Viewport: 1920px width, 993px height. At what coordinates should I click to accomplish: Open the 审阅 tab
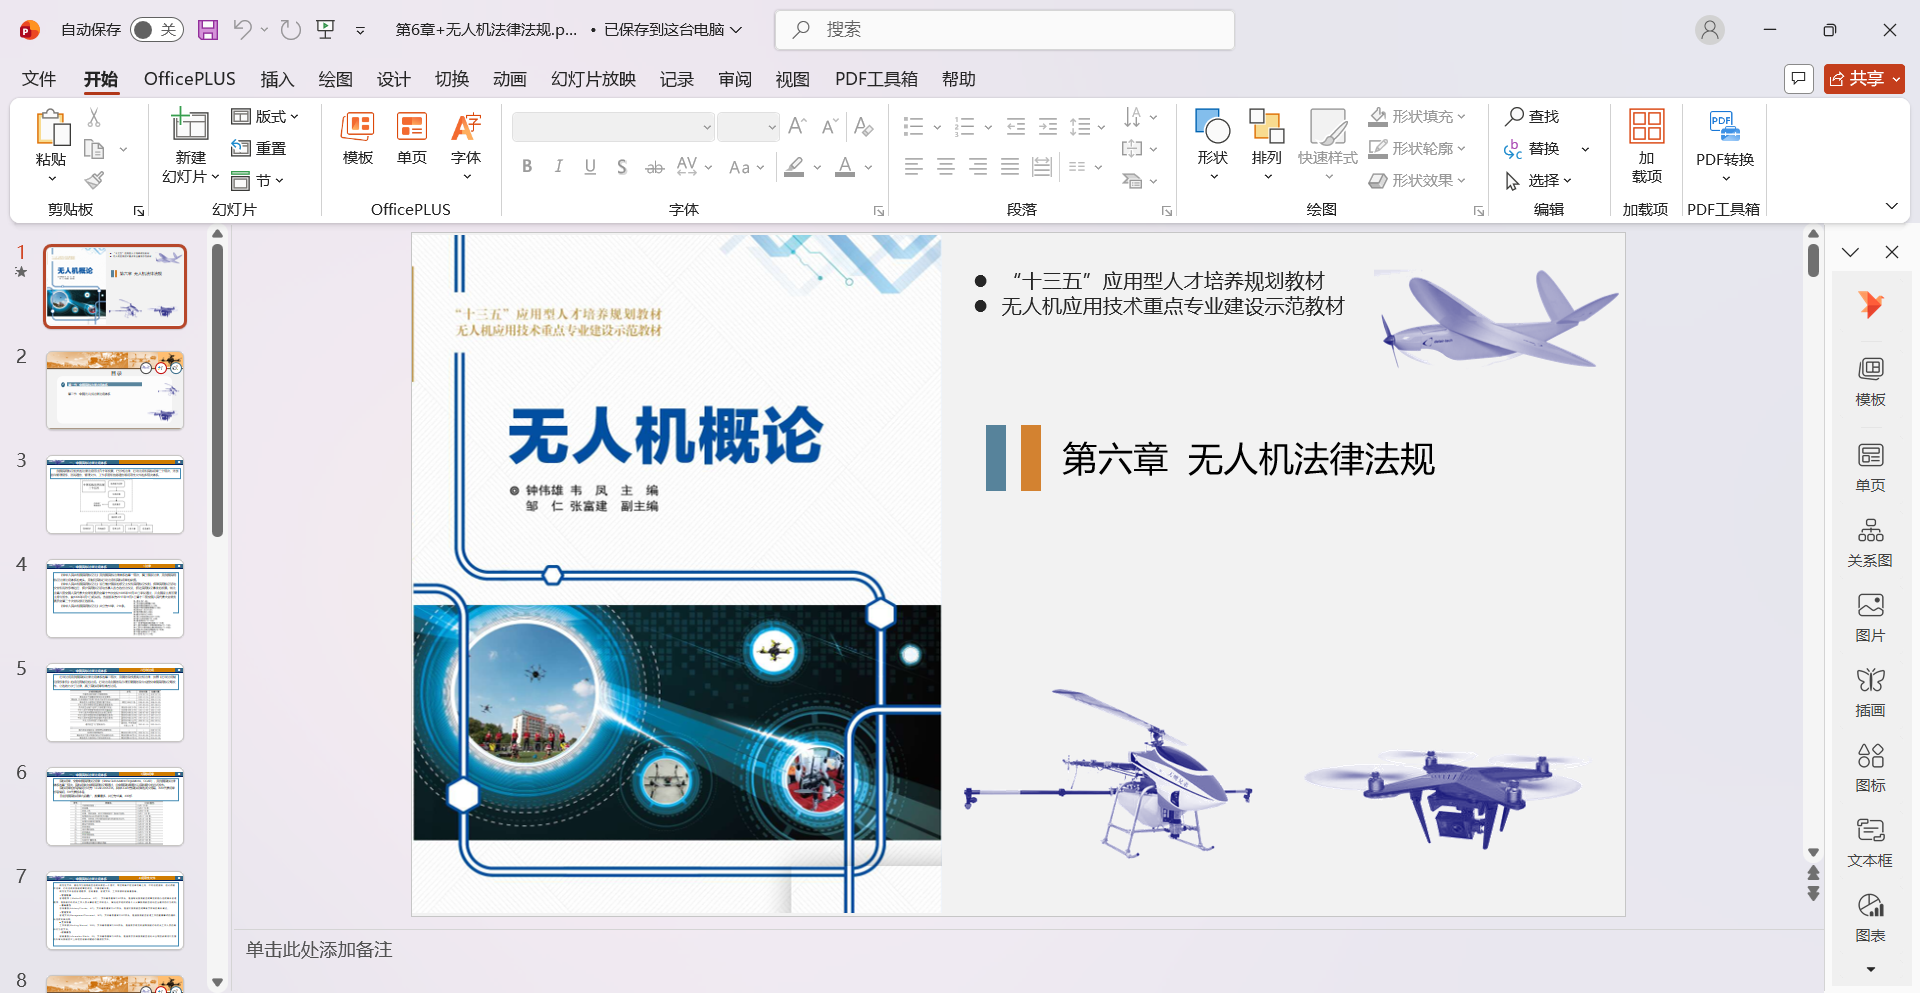735,79
